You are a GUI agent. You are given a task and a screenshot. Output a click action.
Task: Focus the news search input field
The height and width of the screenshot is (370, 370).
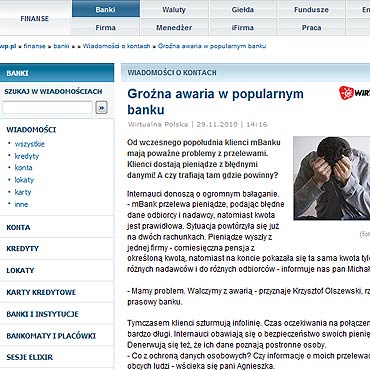(x=47, y=108)
